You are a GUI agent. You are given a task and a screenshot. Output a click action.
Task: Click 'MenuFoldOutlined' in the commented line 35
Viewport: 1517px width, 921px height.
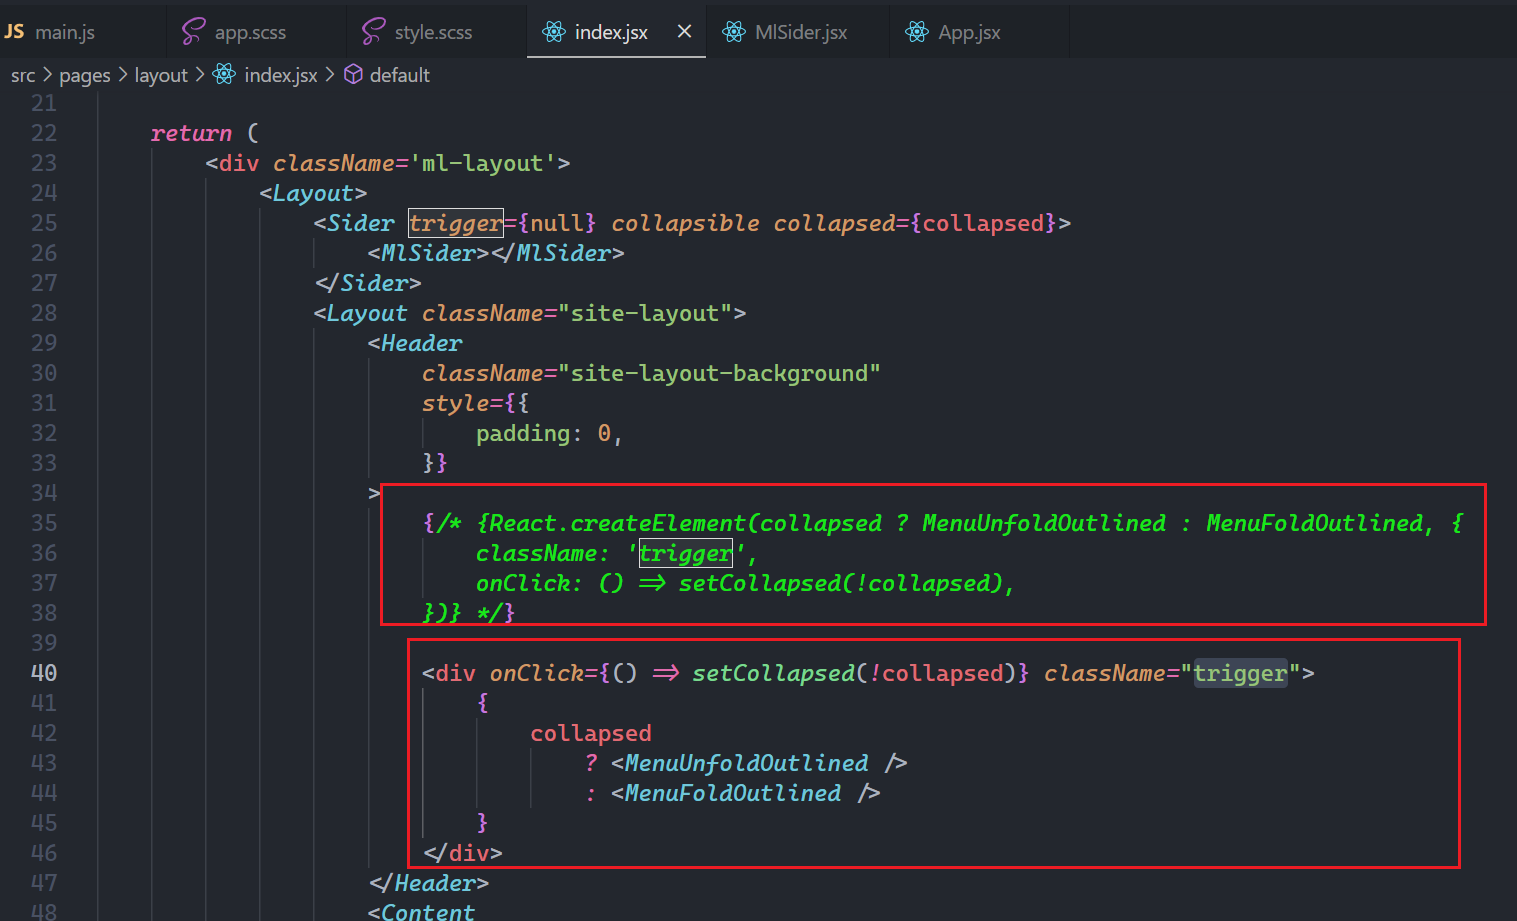click(x=1315, y=523)
